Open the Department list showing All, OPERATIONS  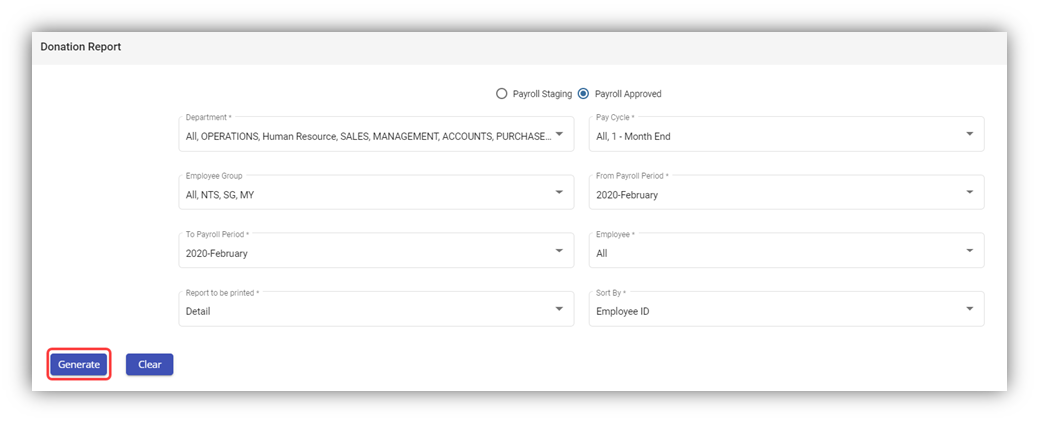click(x=366, y=136)
